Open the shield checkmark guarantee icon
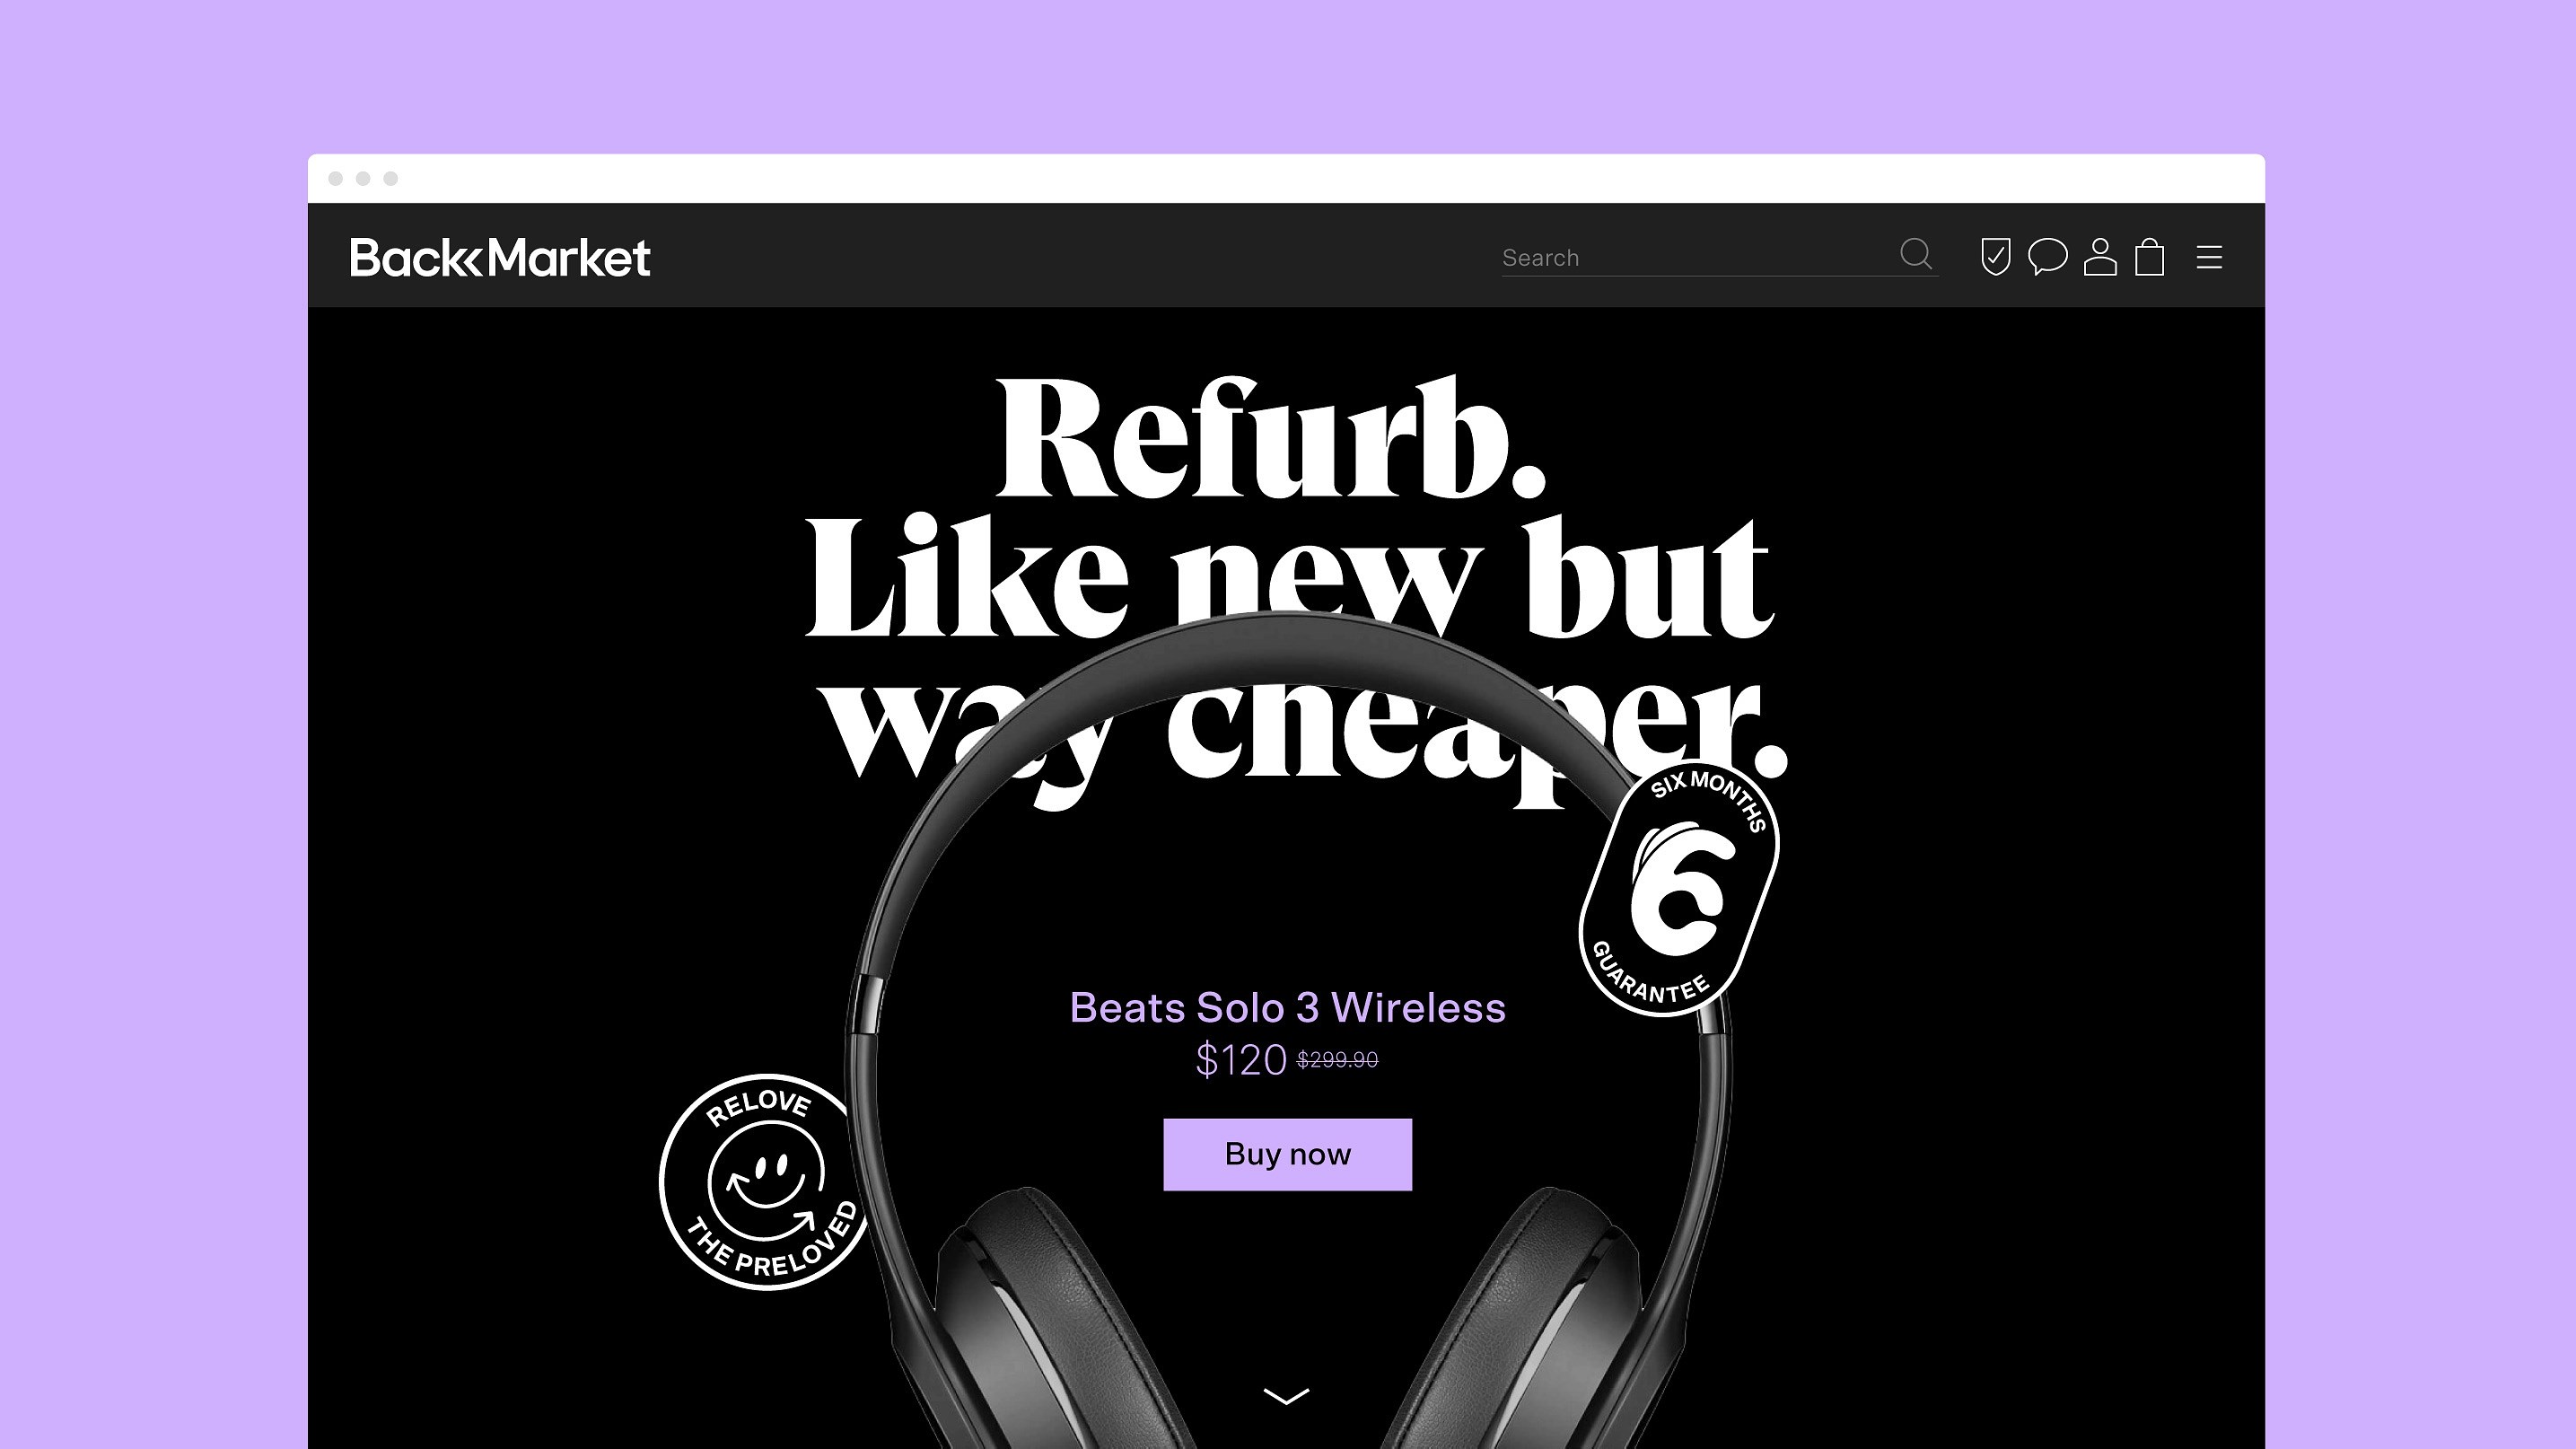Viewport: 2576px width, 1449px height. pos(1995,256)
